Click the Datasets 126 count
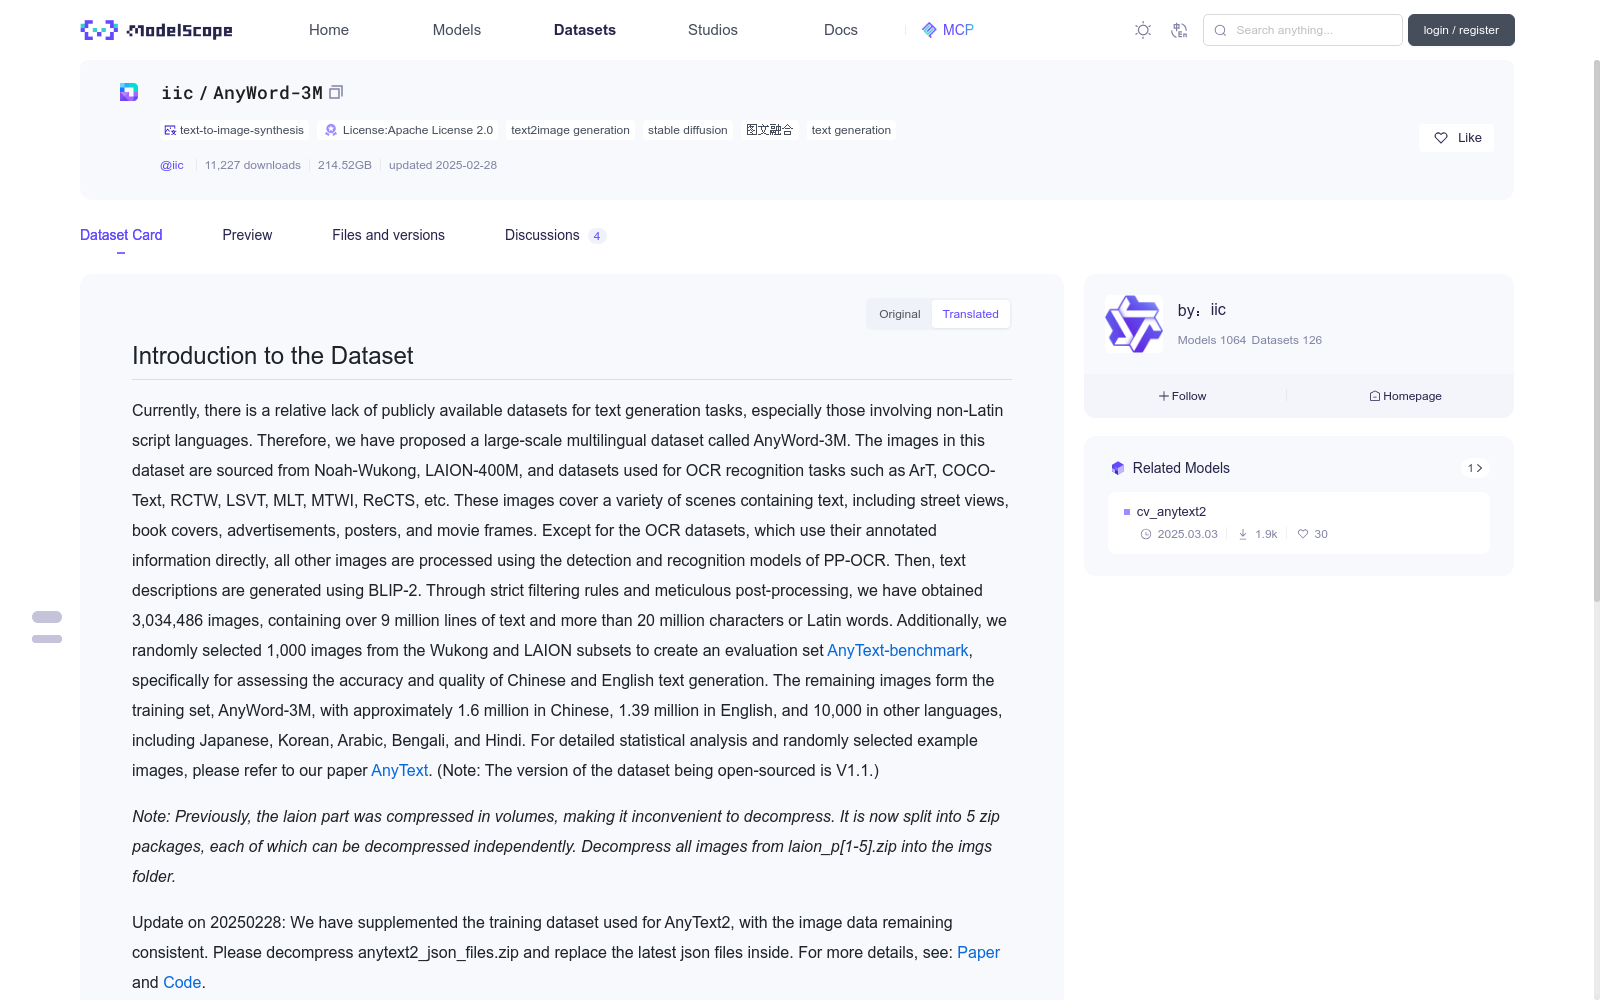 pyautogui.click(x=1287, y=340)
